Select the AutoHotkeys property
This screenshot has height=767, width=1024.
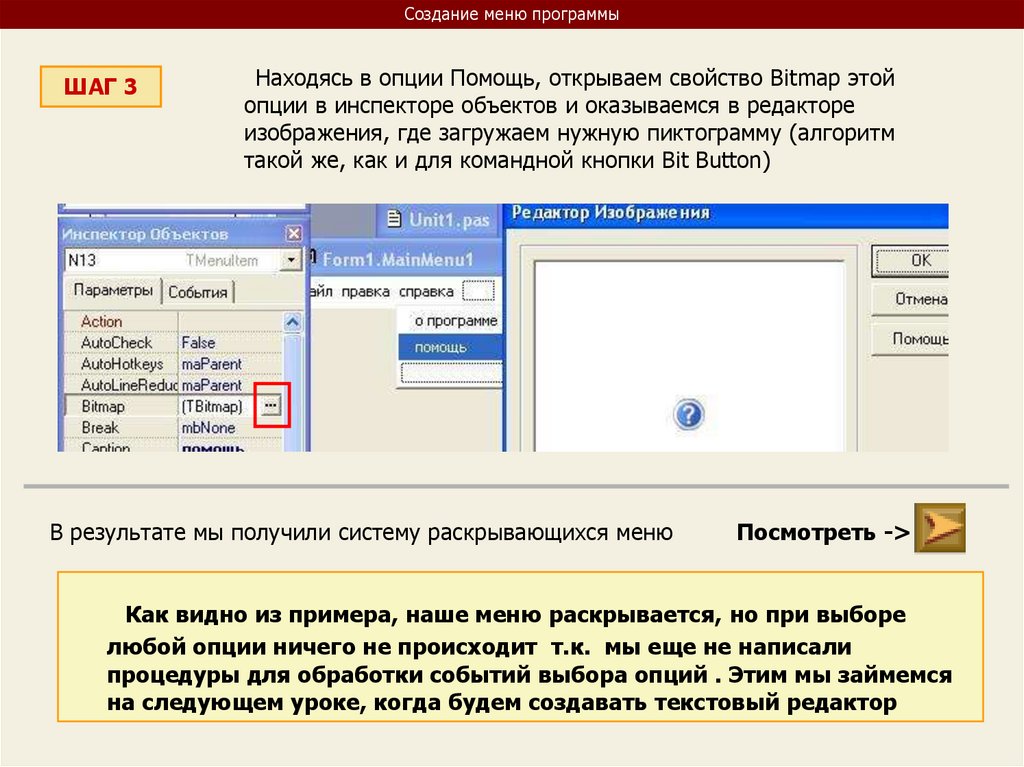[121, 364]
